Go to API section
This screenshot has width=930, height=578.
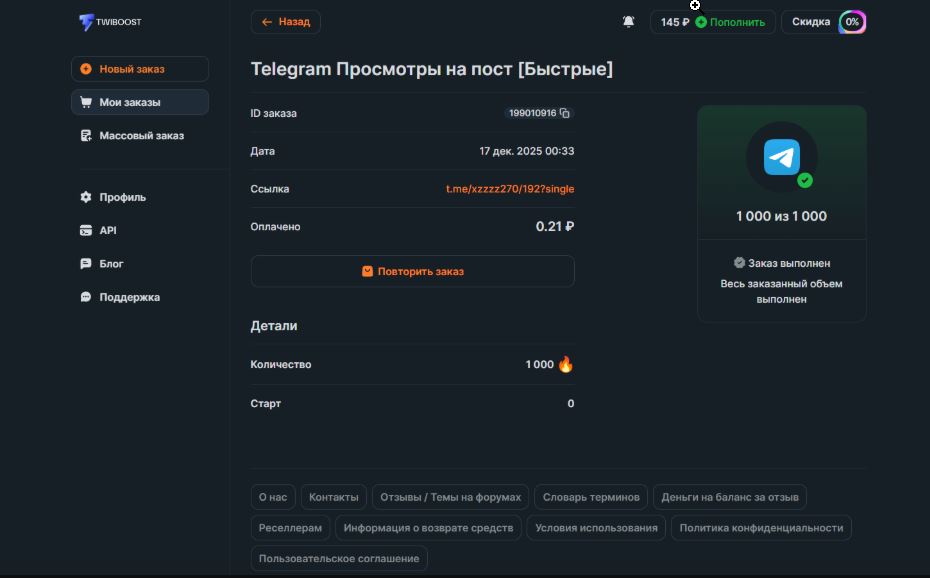[x=108, y=230]
